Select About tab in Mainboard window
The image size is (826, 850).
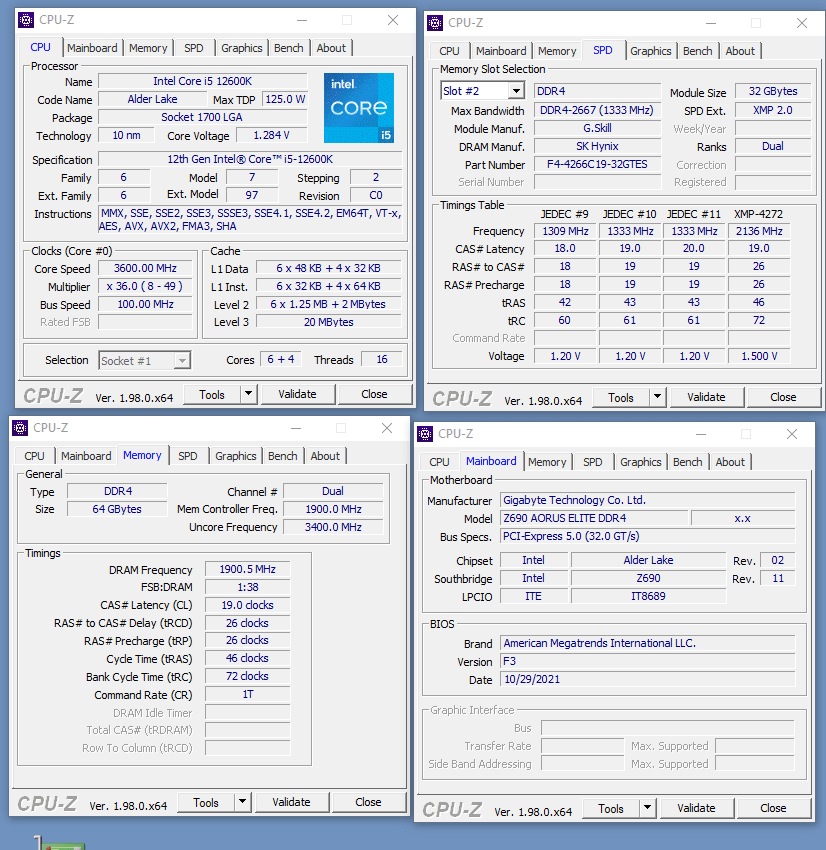[x=730, y=462]
